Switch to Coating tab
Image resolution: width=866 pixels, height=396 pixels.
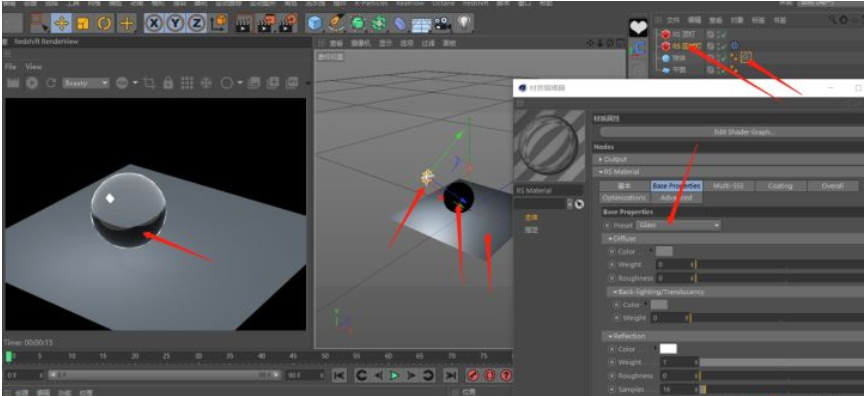780,186
